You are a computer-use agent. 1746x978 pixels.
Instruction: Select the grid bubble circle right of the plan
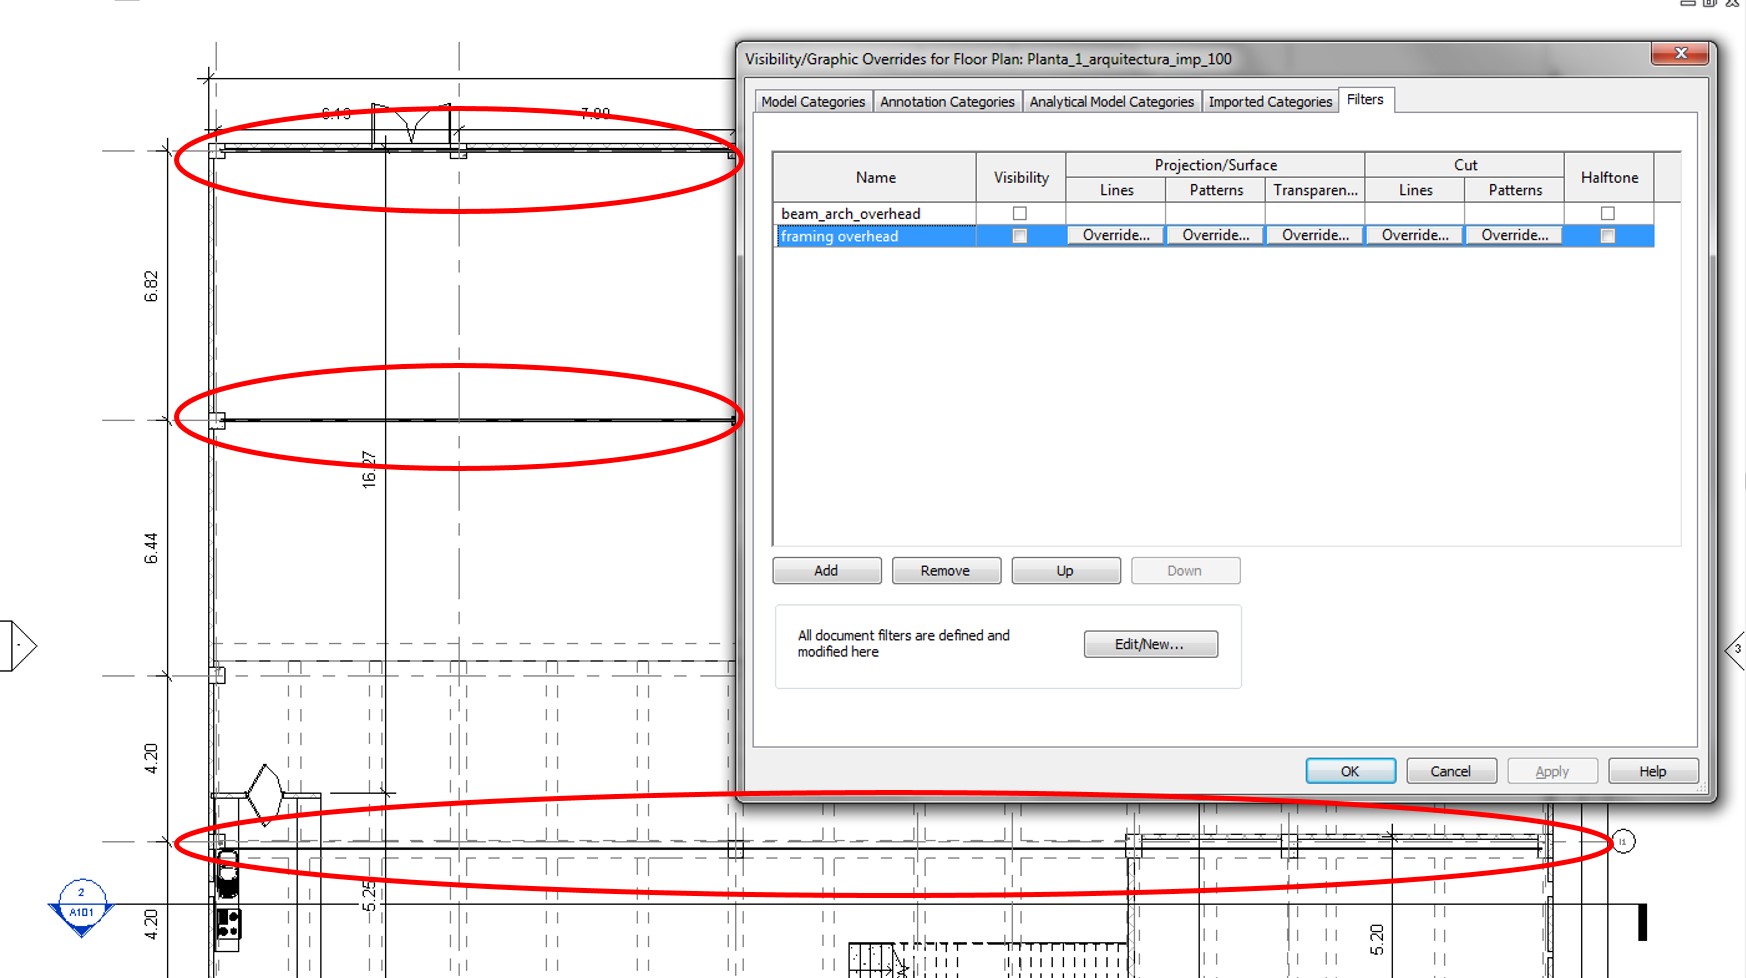pyautogui.click(x=1623, y=842)
